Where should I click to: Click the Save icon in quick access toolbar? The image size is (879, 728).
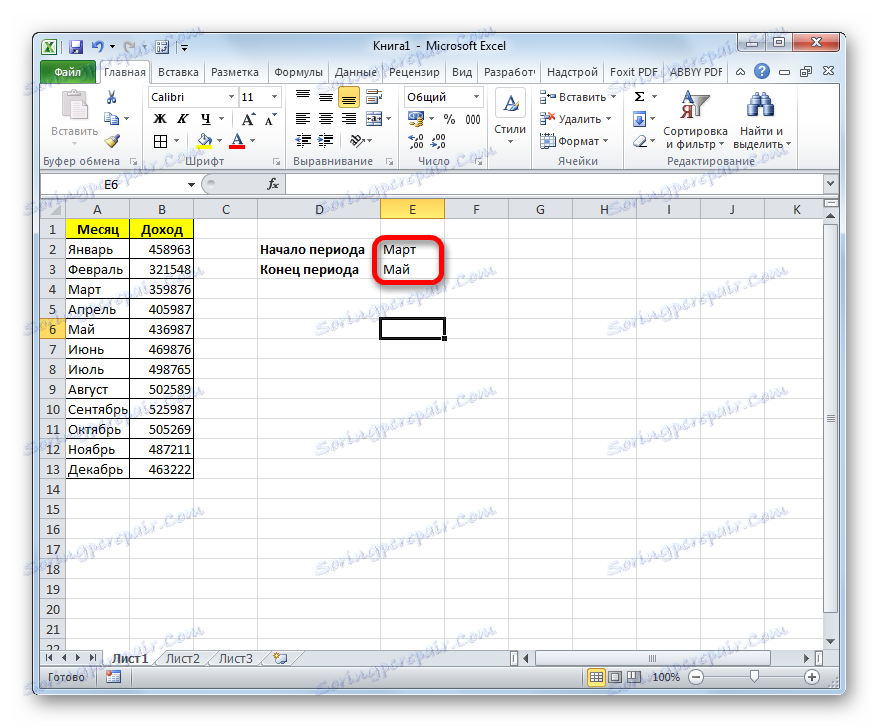tap(76, 47)
